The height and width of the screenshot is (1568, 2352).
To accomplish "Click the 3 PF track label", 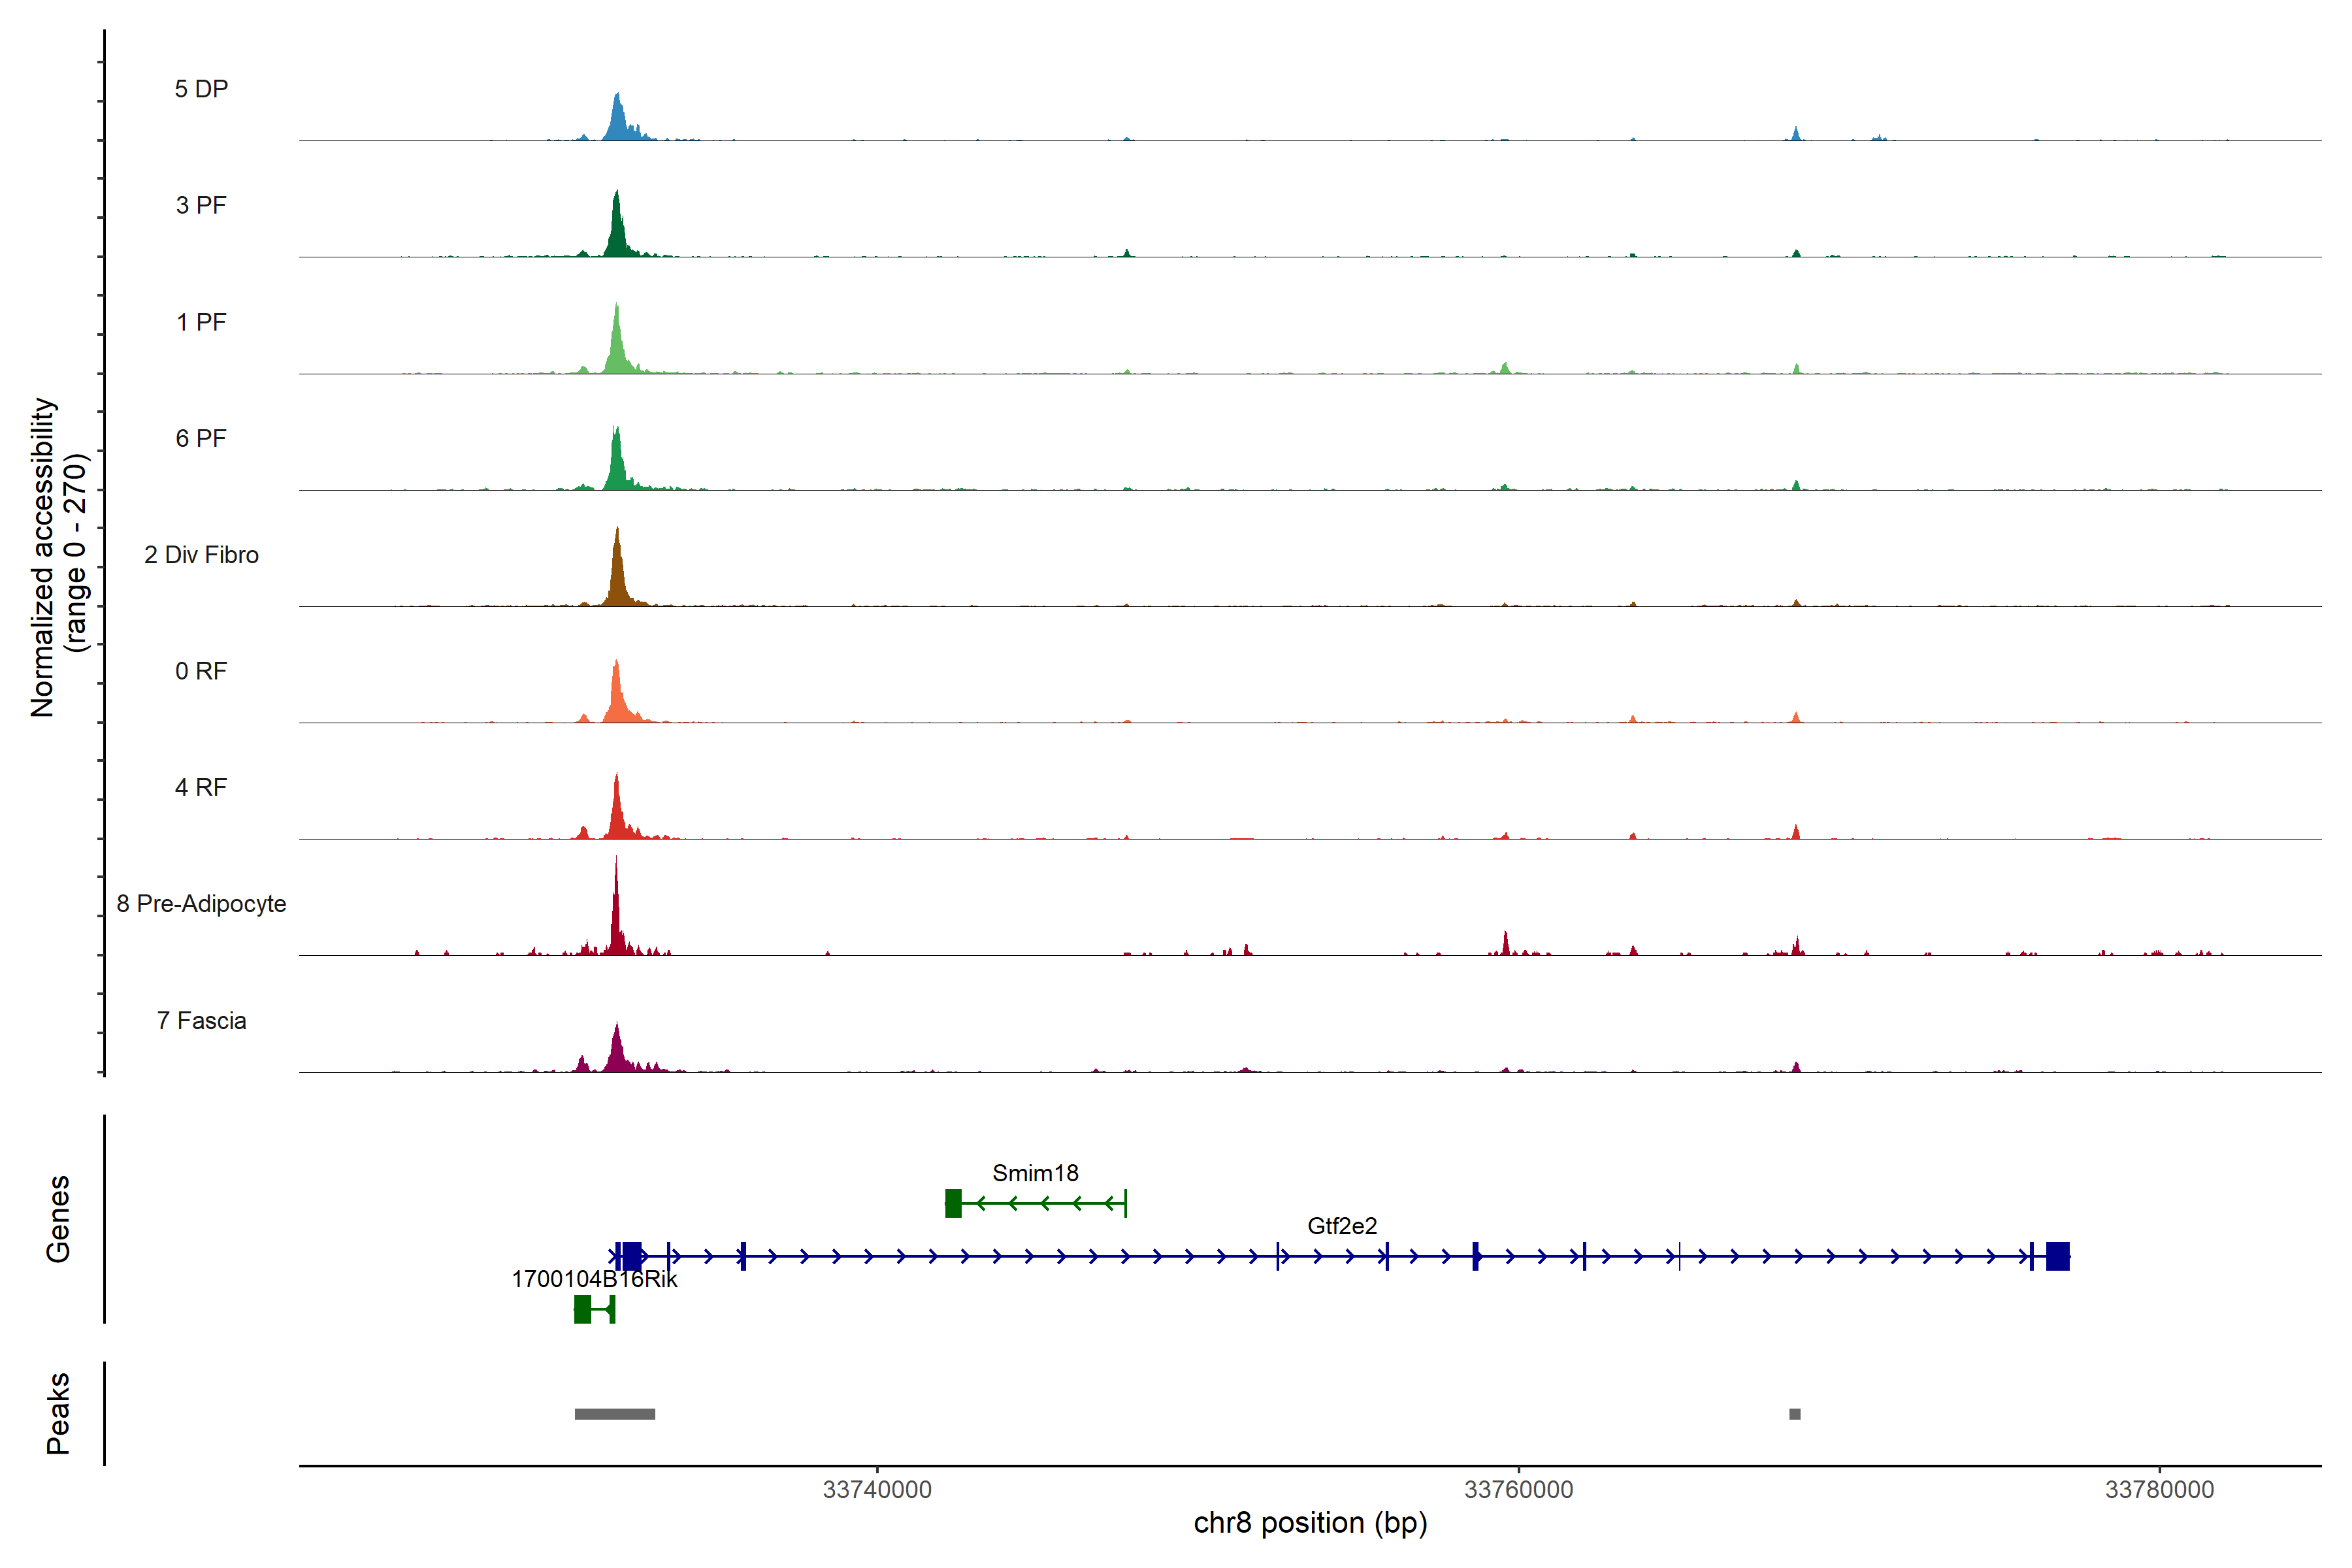I will point(201,205).
